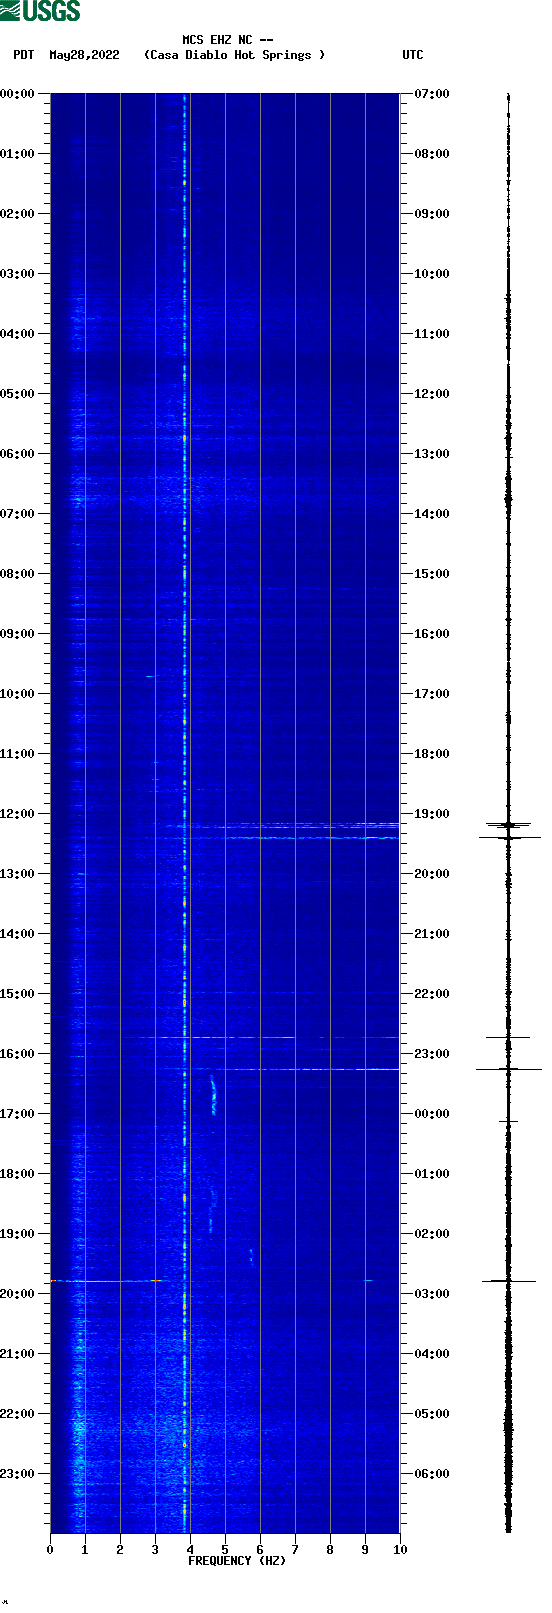Click the date May28,2022
This screenshot has width=552, height=1613.
[x=84, y=55]
